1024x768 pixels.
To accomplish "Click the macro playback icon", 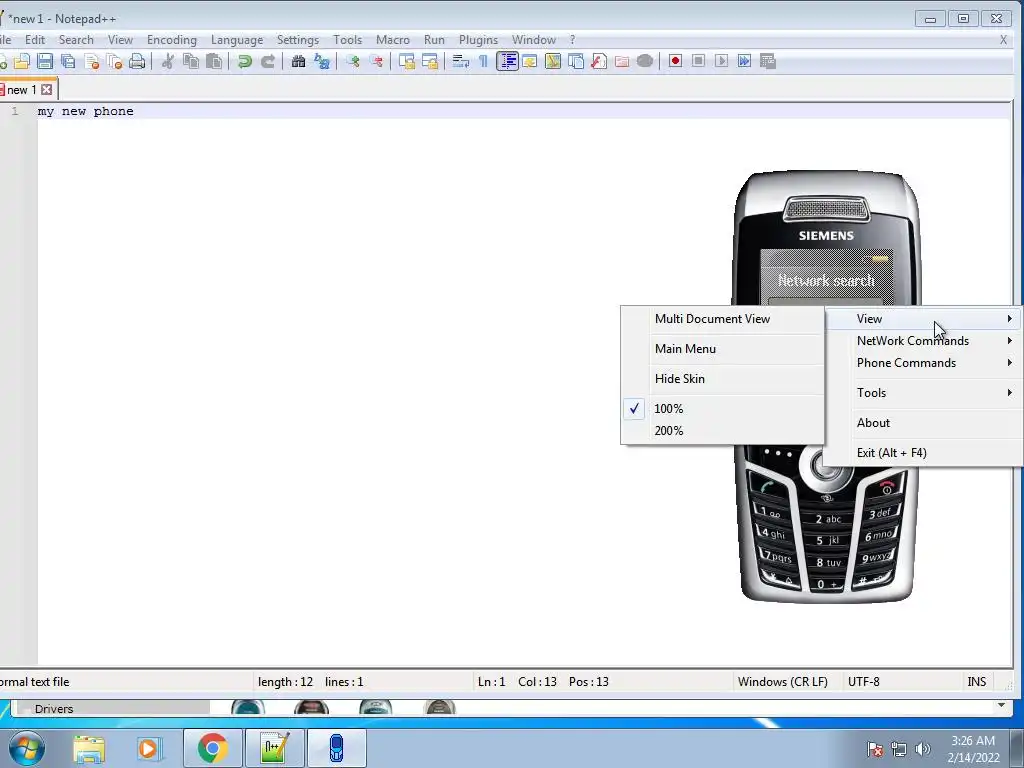I will (721, 61).
